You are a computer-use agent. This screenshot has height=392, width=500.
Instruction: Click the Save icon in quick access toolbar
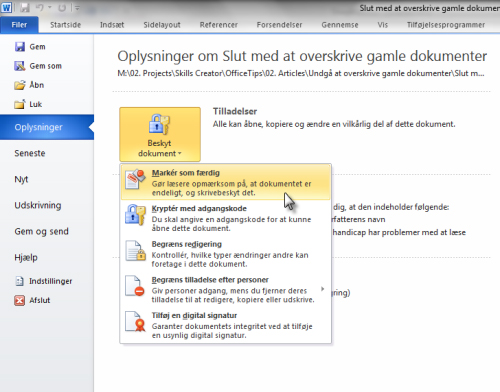click(25, 8)
